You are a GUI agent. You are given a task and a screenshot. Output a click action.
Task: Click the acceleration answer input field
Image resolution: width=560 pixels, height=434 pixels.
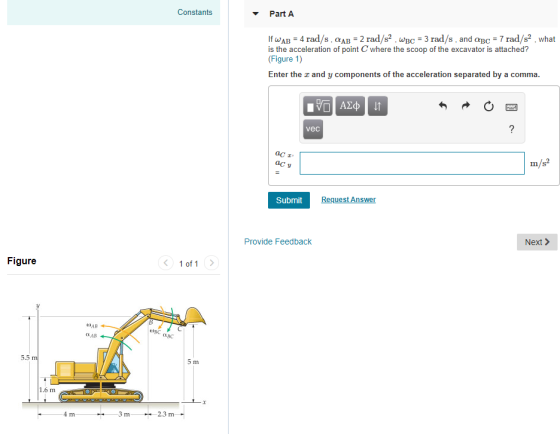click(x=412, y=163)
